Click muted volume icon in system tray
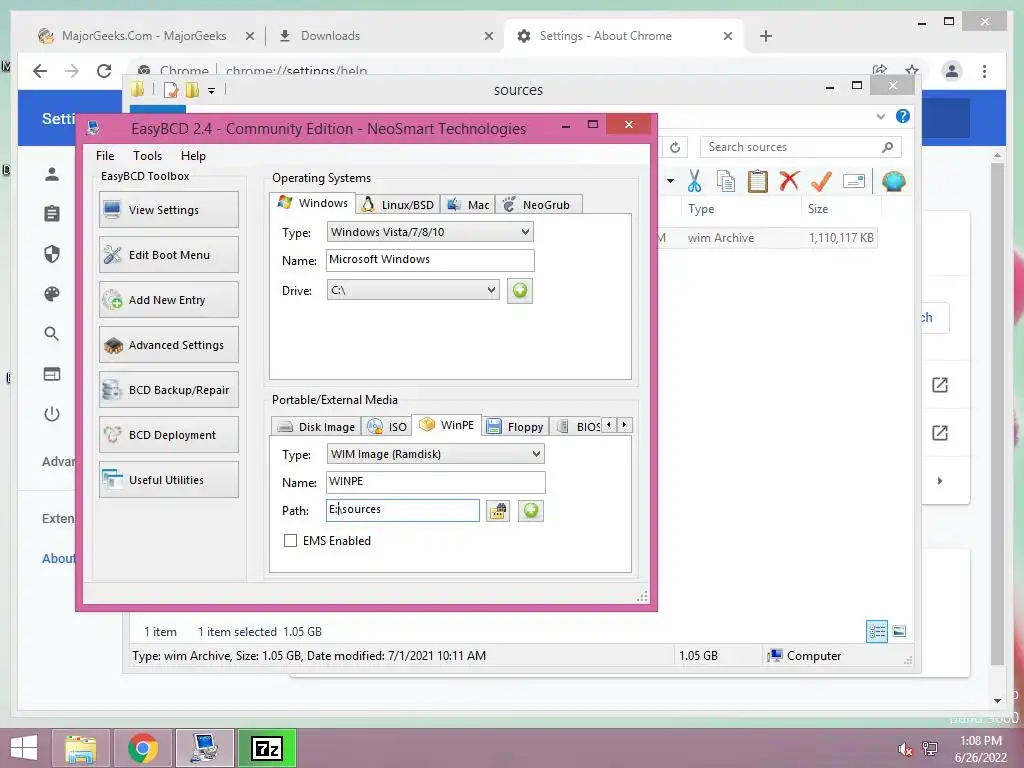This screenshot has height=768, width=1024. [x=905, y=749]
